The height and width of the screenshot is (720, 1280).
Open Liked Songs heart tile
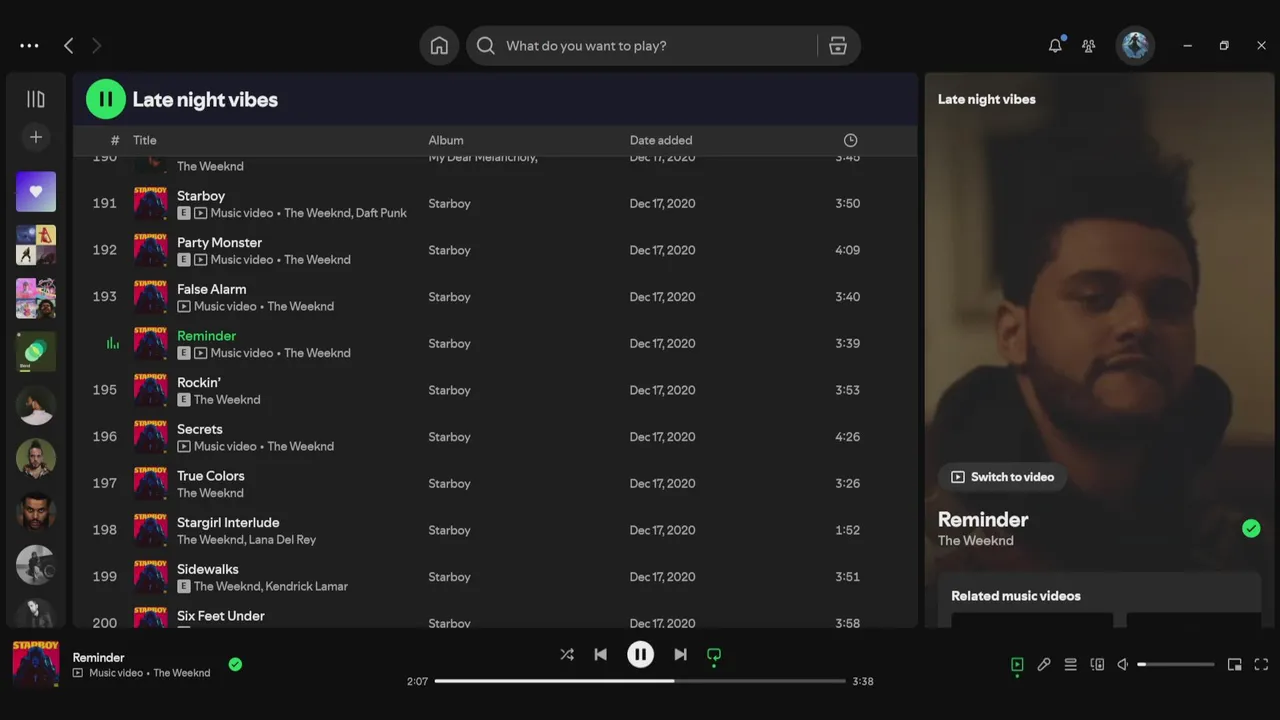coord(36,191)
